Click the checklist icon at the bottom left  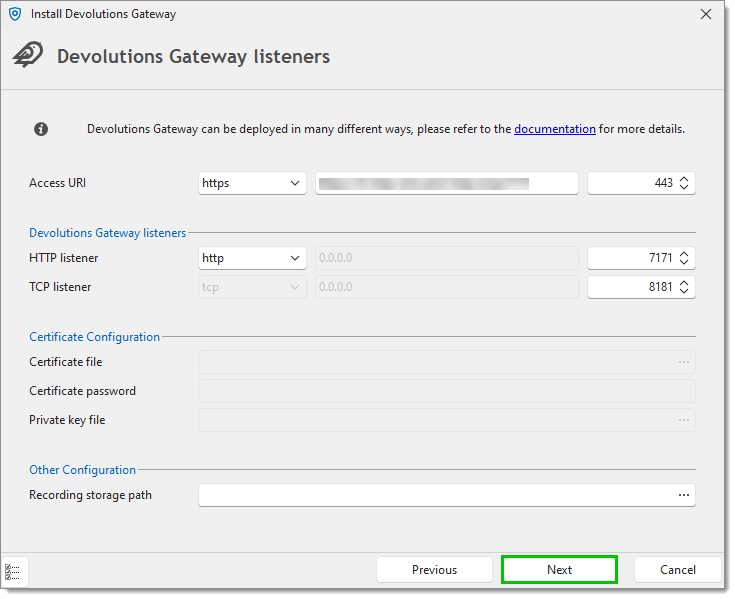point(13,574)
